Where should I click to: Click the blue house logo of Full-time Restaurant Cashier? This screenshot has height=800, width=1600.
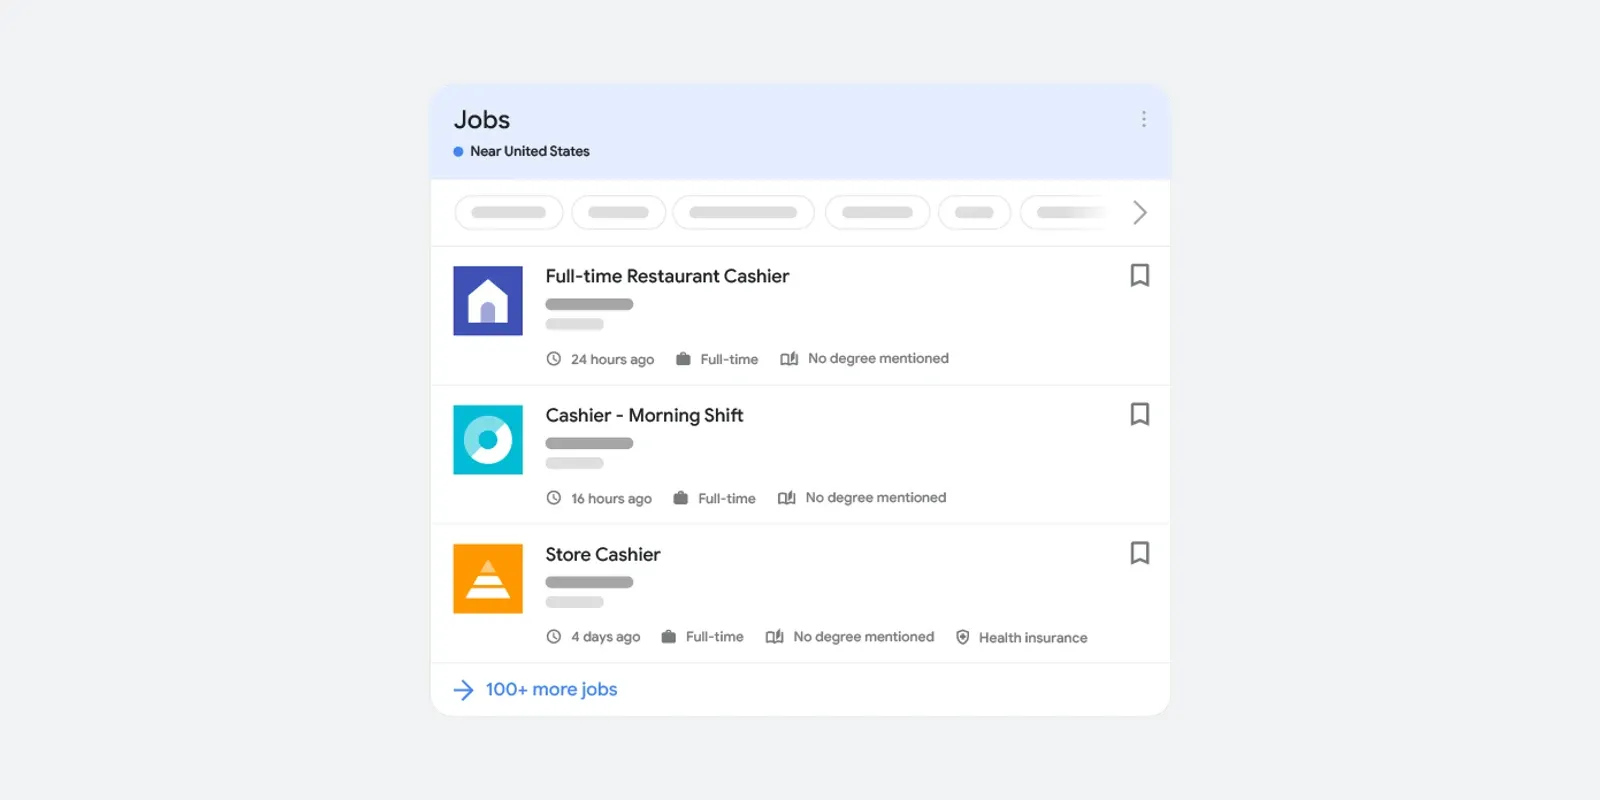tap(488, 301)
